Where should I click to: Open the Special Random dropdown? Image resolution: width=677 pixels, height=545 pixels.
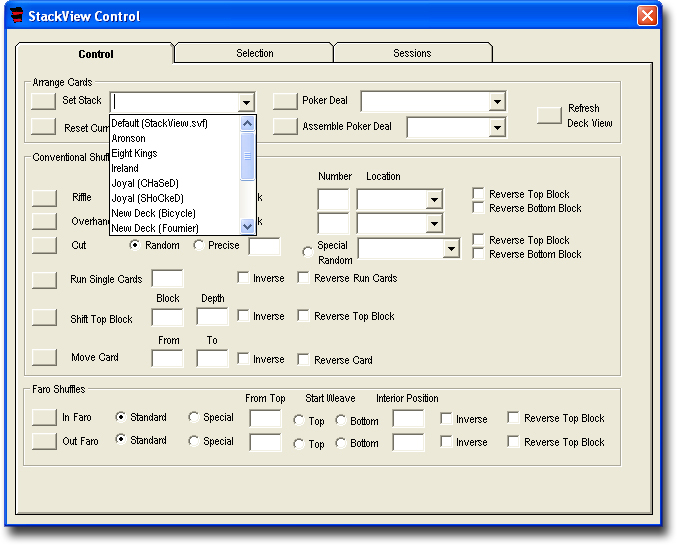click(x=451, y=249)
